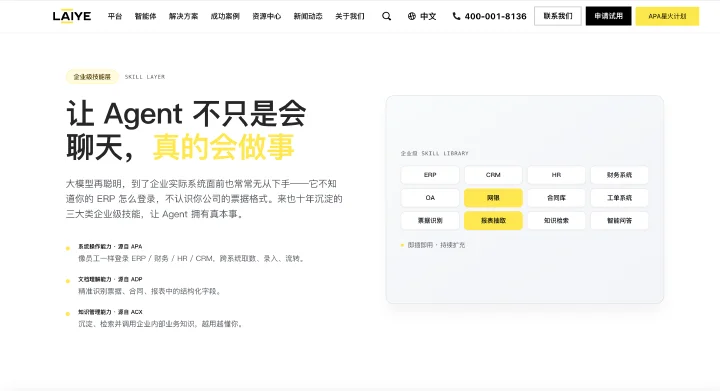Click the LAIYE logo
Image resolution: width=720 pixels, height=391 pixels.
(x=72, y=16)
